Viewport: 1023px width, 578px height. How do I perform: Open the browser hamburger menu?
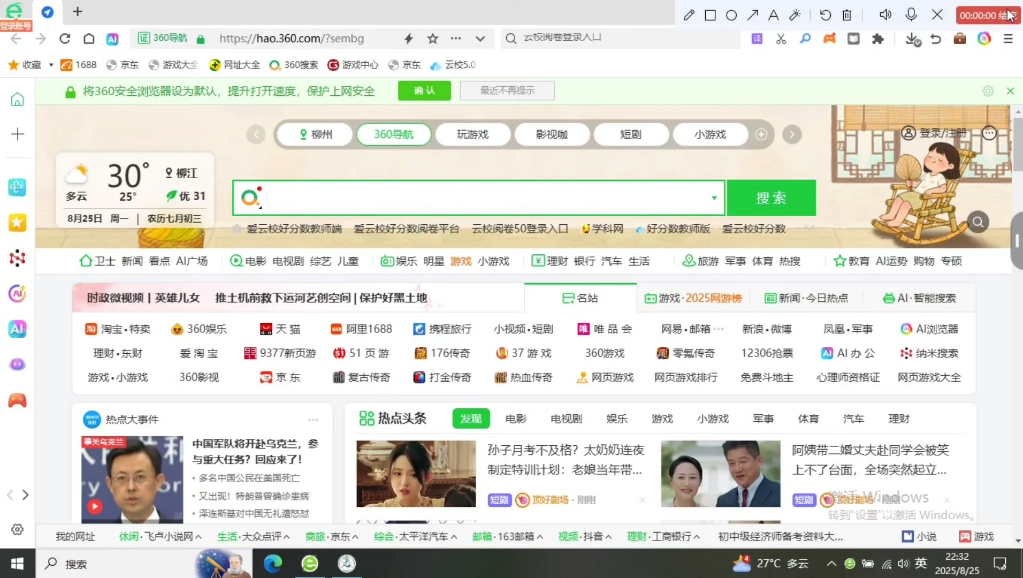tap(1008, 38)
